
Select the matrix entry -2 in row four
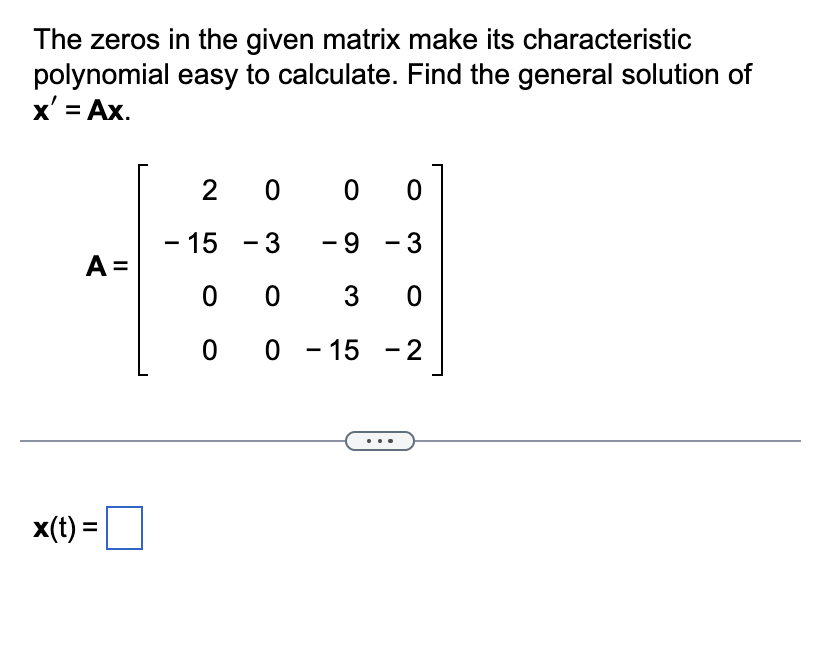[x=404, y=349]
